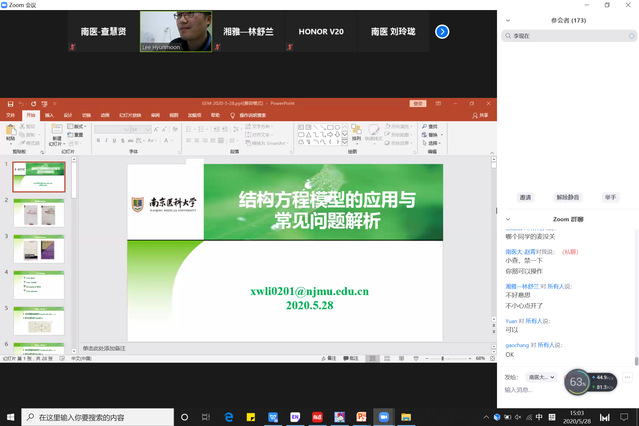The image size is (639, 426).
Task: Click the PowerPoint save icon in title bar
Action: point(10,103)
